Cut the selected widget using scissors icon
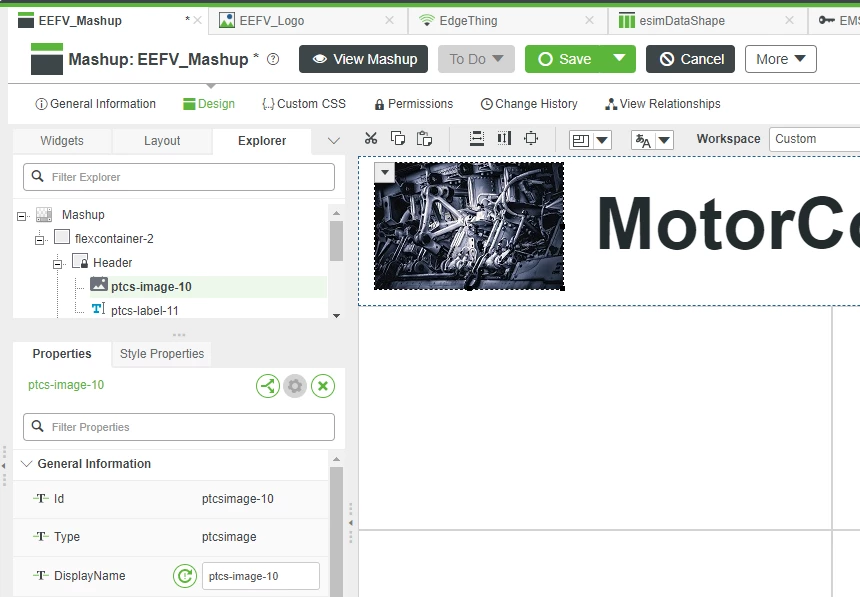860x597 pixels. click(370, 139)
